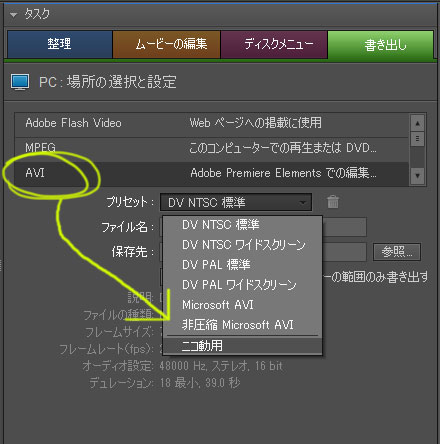The width and height of the screenshot is (440, 444).
Task: Delete preset with trash icon
Action: click(333, 202)
